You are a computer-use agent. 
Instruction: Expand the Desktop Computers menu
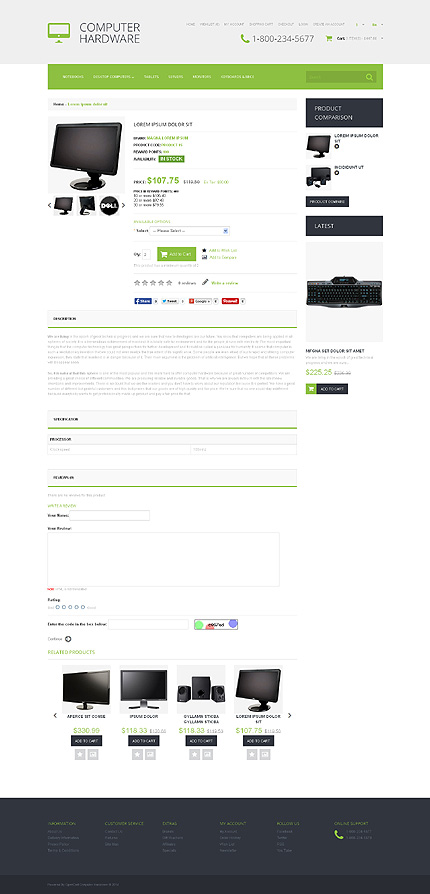coord(113,77)
